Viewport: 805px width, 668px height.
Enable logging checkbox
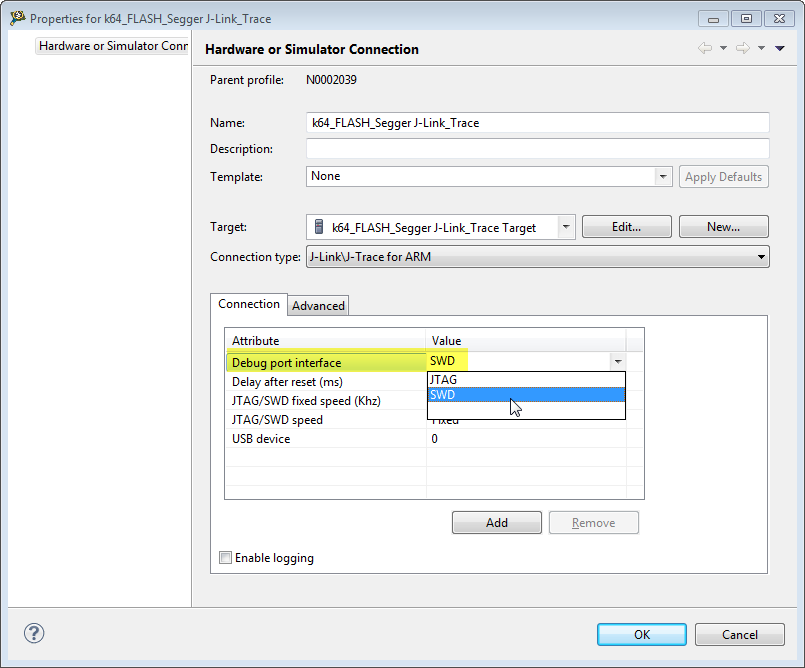tap(225, 558)
